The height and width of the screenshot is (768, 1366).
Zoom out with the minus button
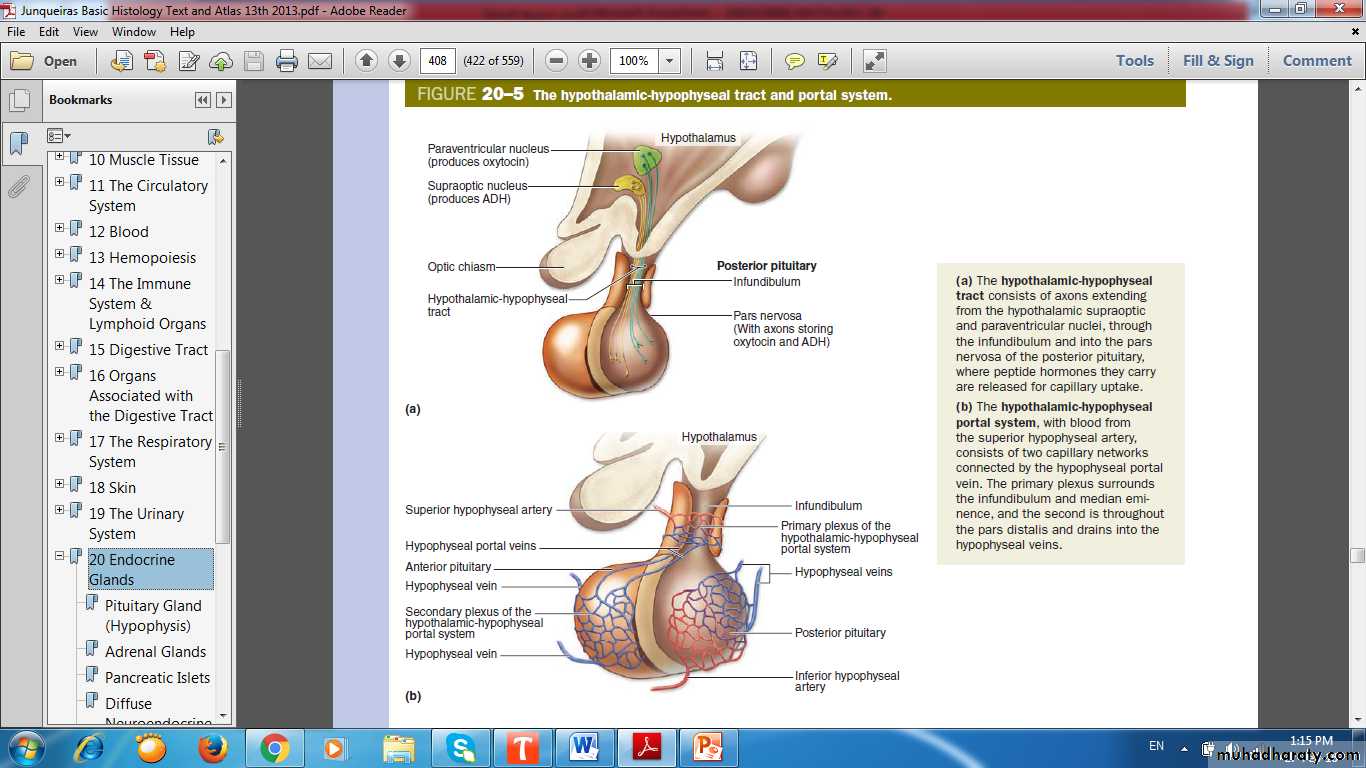[x=557, y=61]
